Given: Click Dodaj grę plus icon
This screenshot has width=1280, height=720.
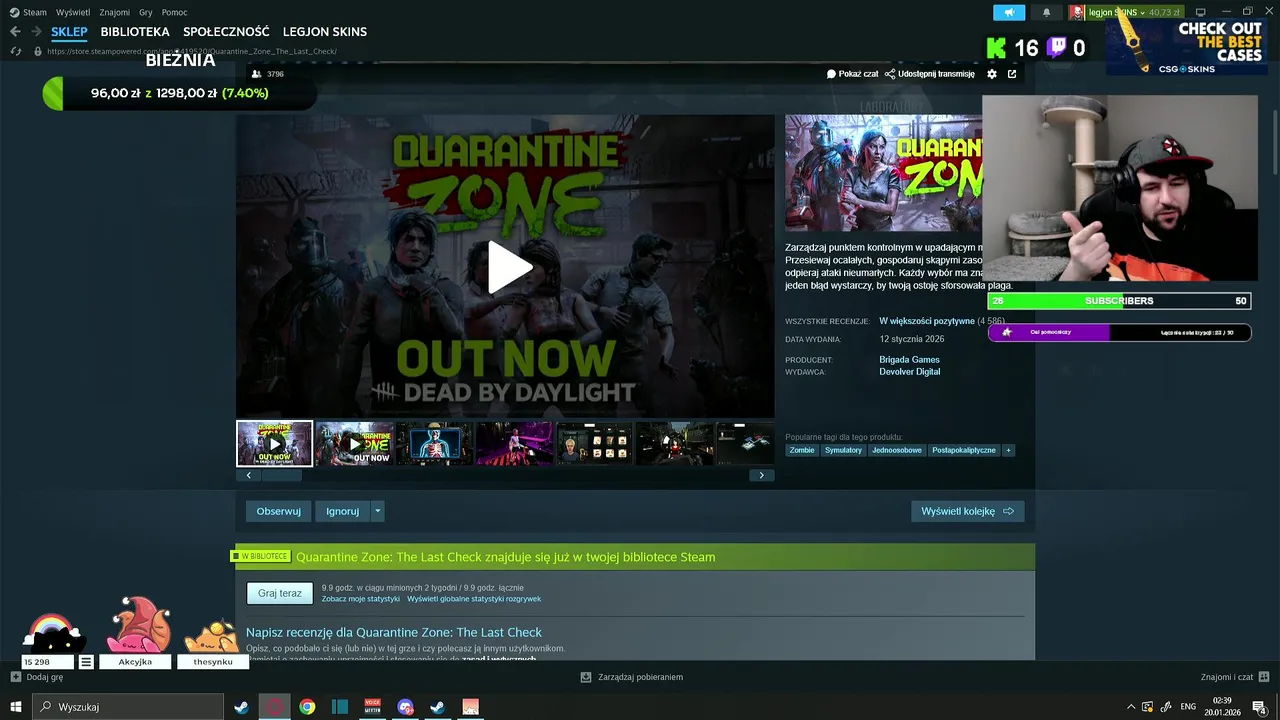Looking at the screenshot, I should (15, 677).
